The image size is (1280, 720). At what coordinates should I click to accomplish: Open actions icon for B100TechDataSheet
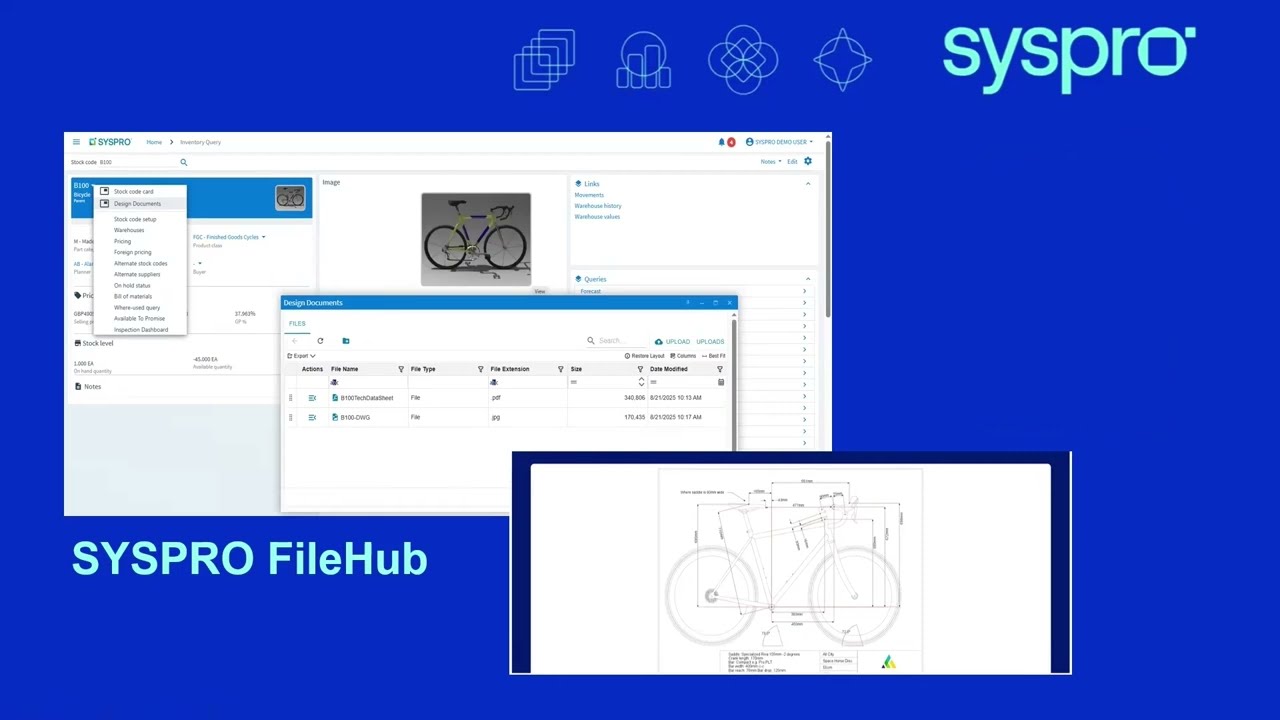pos(312,398)
